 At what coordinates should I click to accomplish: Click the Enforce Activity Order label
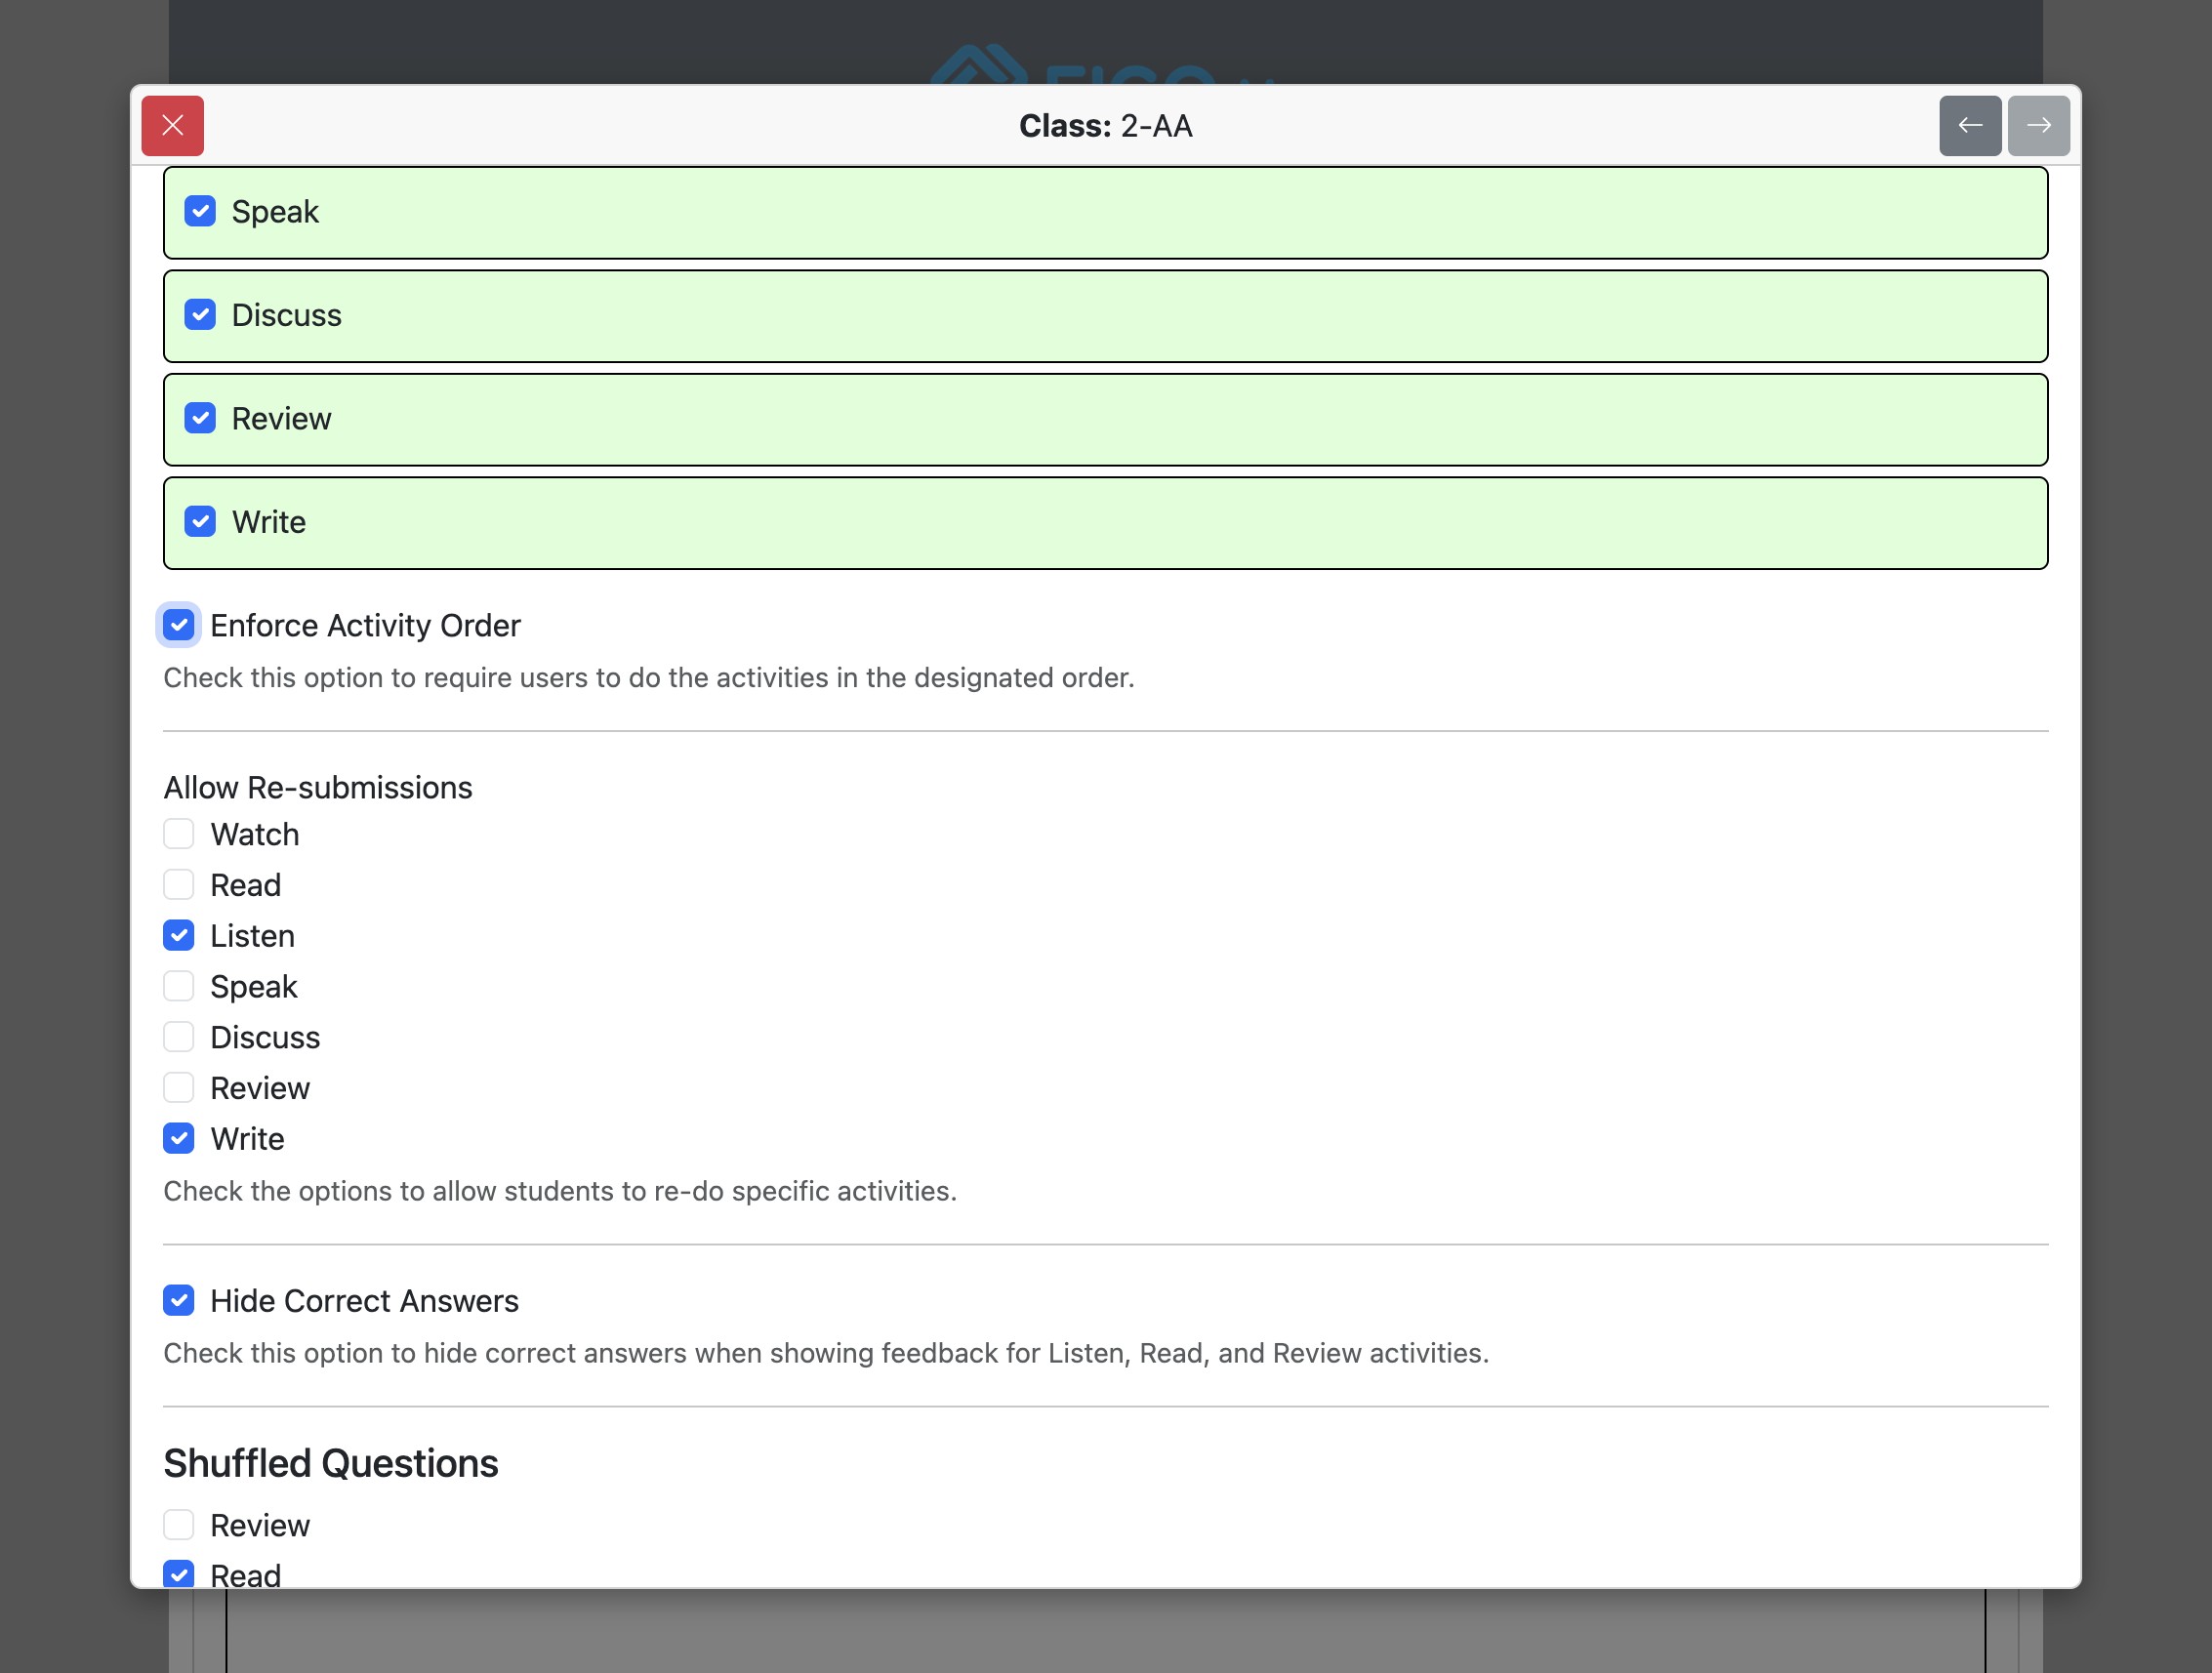pyautogui.click(x=365, y=626)
